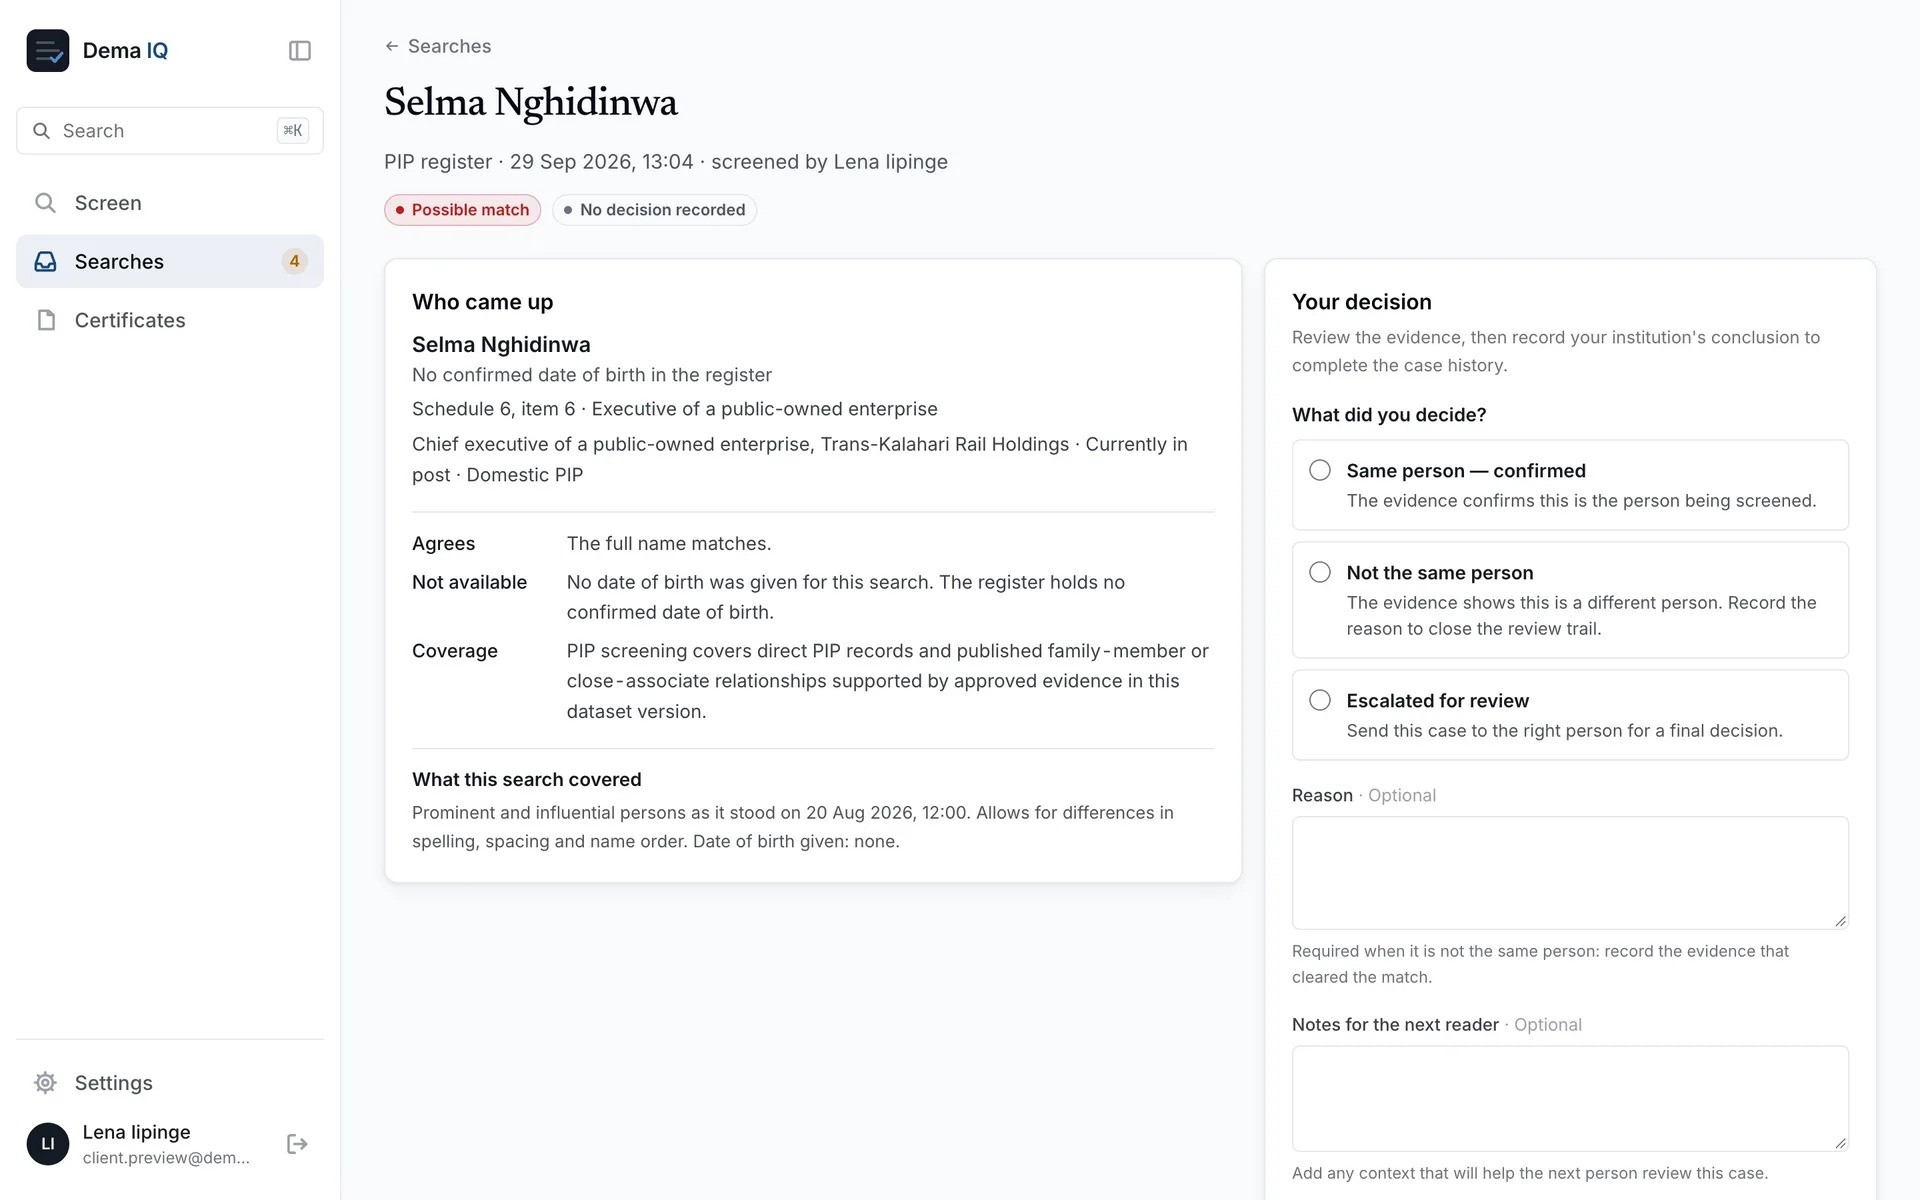Click into the Reason text area
The height and width of the screenshot is (1200, 1920).
[1570, 873]
